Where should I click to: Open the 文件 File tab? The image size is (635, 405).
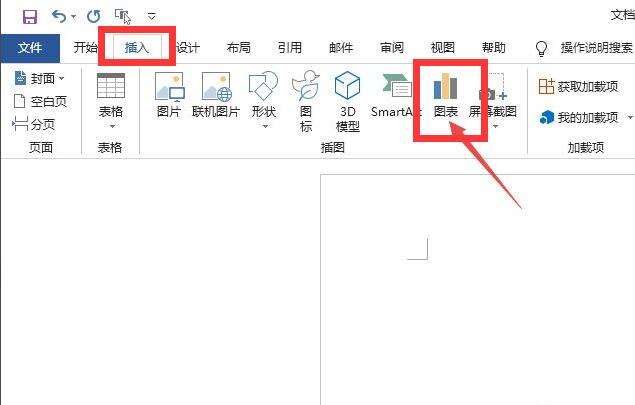(x=30, y=48)
